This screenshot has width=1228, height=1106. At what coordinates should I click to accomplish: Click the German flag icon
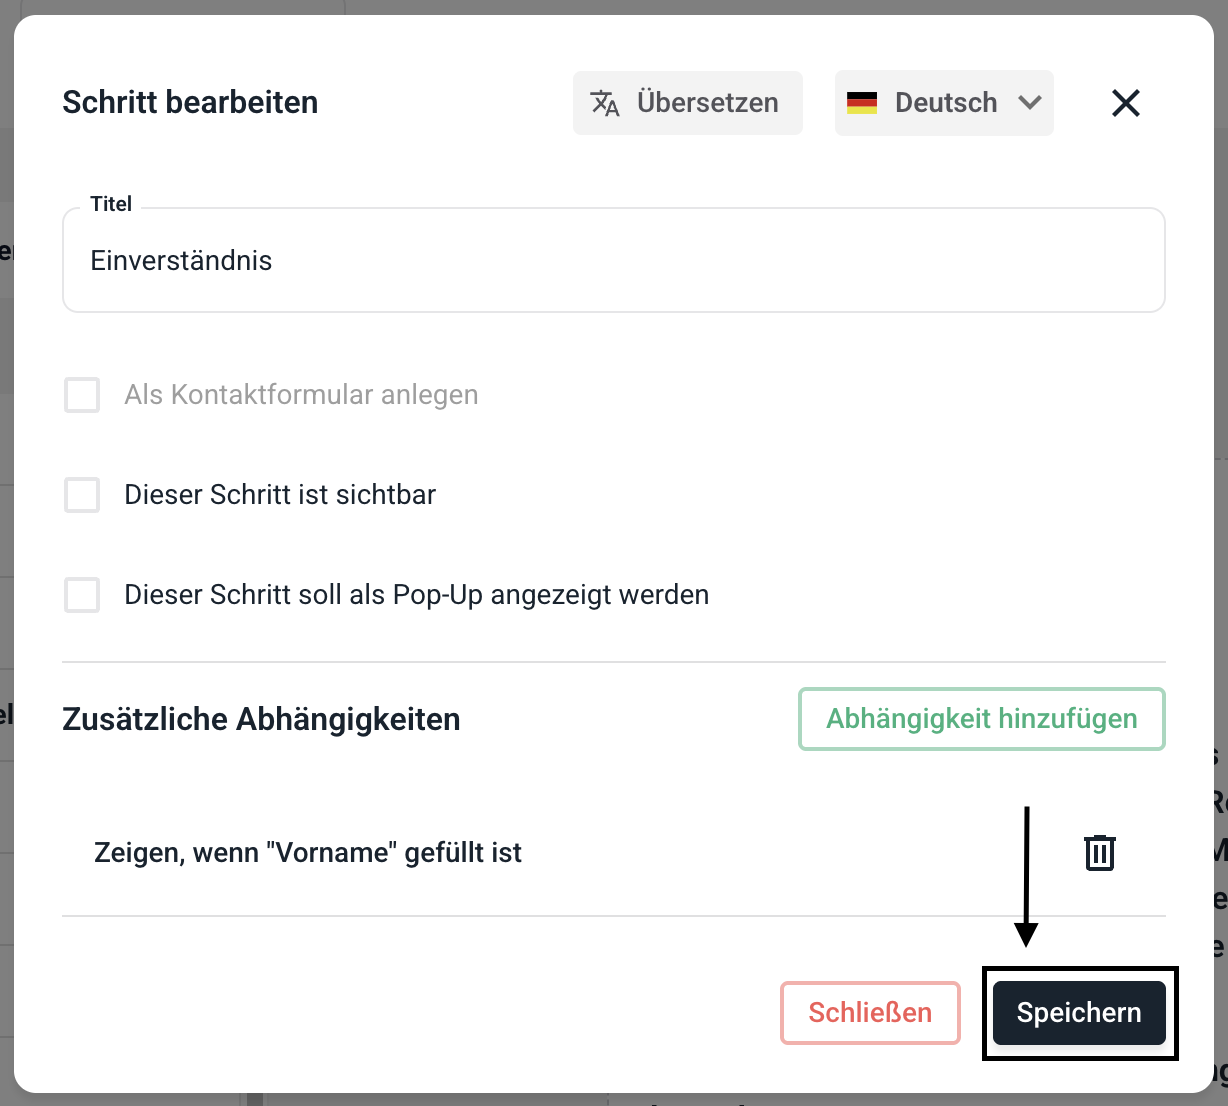(862, 103)
